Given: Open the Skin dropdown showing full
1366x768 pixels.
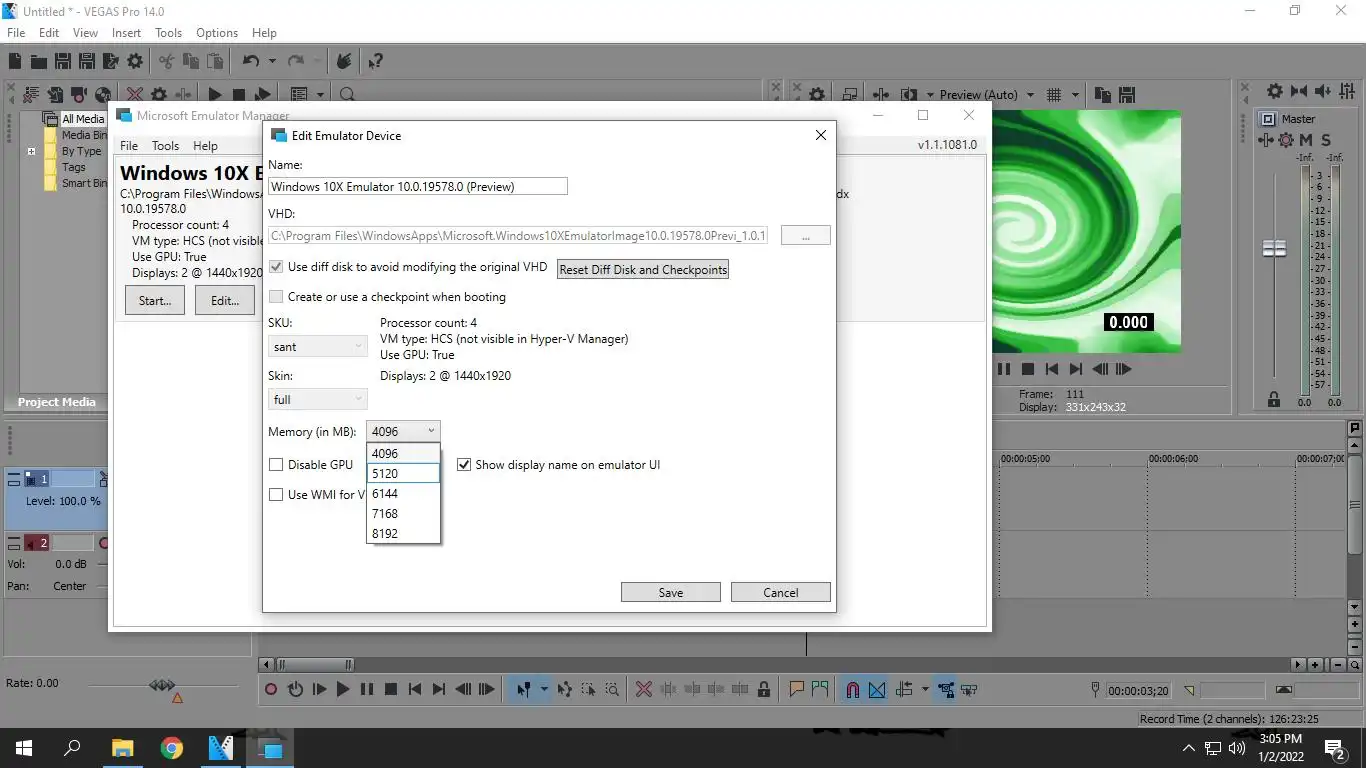Looking at the screenshot, I should pos(318,399).
